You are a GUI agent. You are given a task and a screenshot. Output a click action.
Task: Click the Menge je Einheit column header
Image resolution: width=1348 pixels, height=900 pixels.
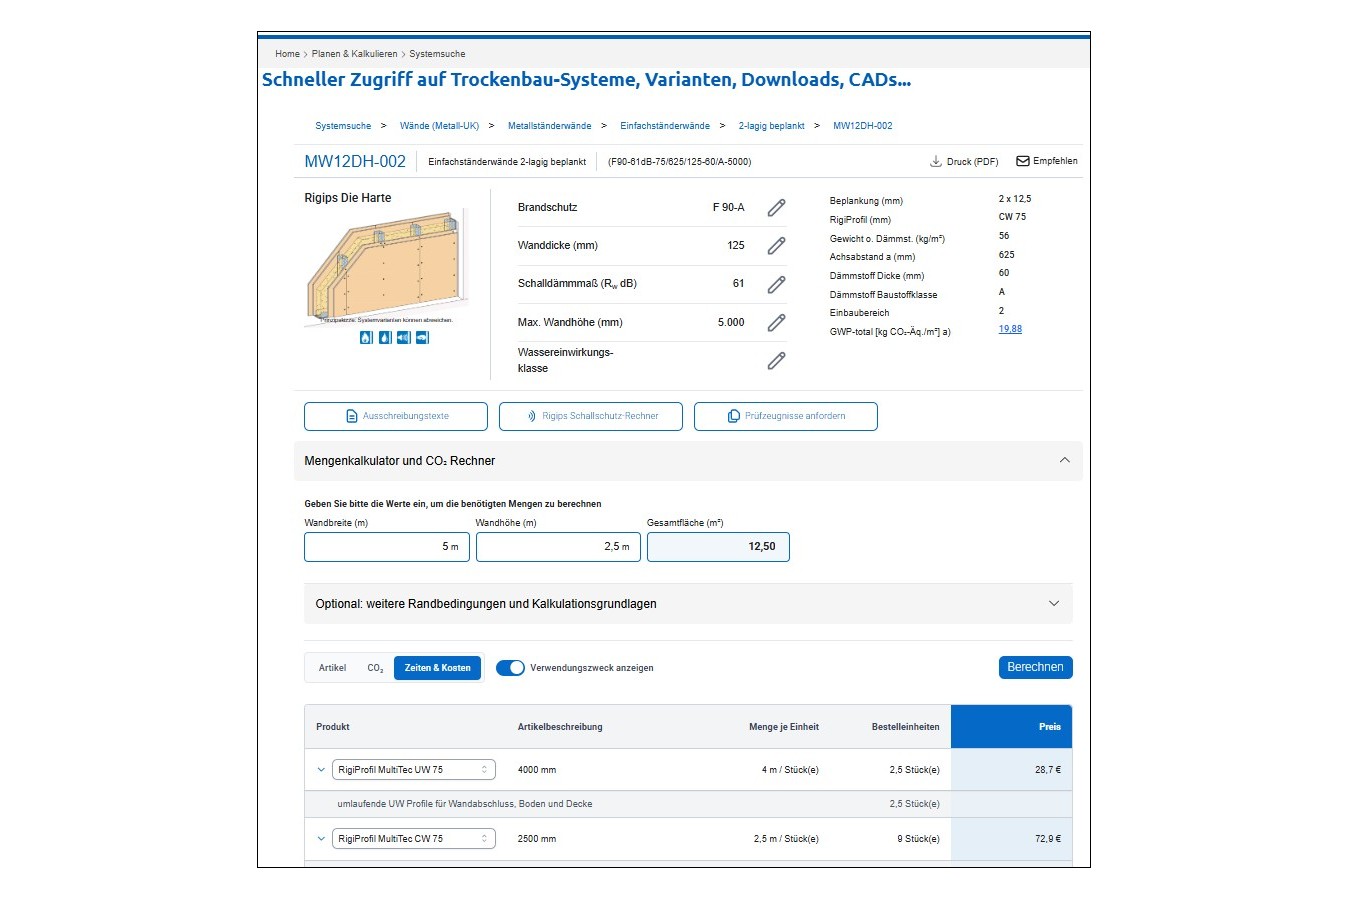click(784, 727)
